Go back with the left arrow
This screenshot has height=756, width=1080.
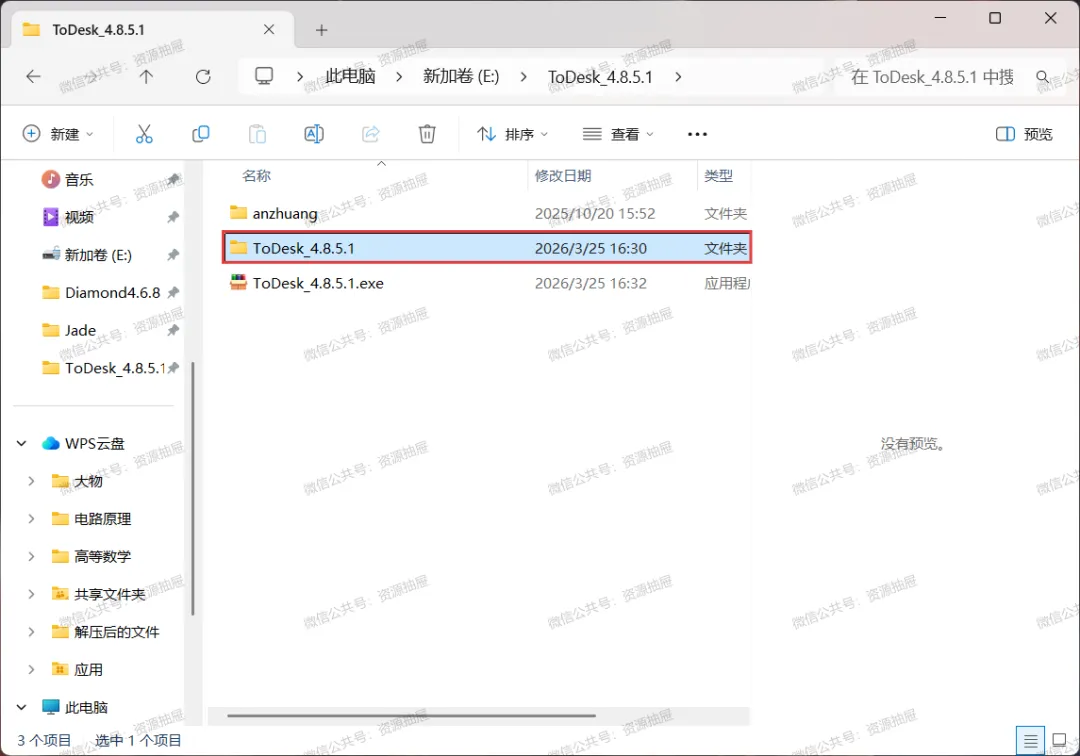tap(33, 76)
